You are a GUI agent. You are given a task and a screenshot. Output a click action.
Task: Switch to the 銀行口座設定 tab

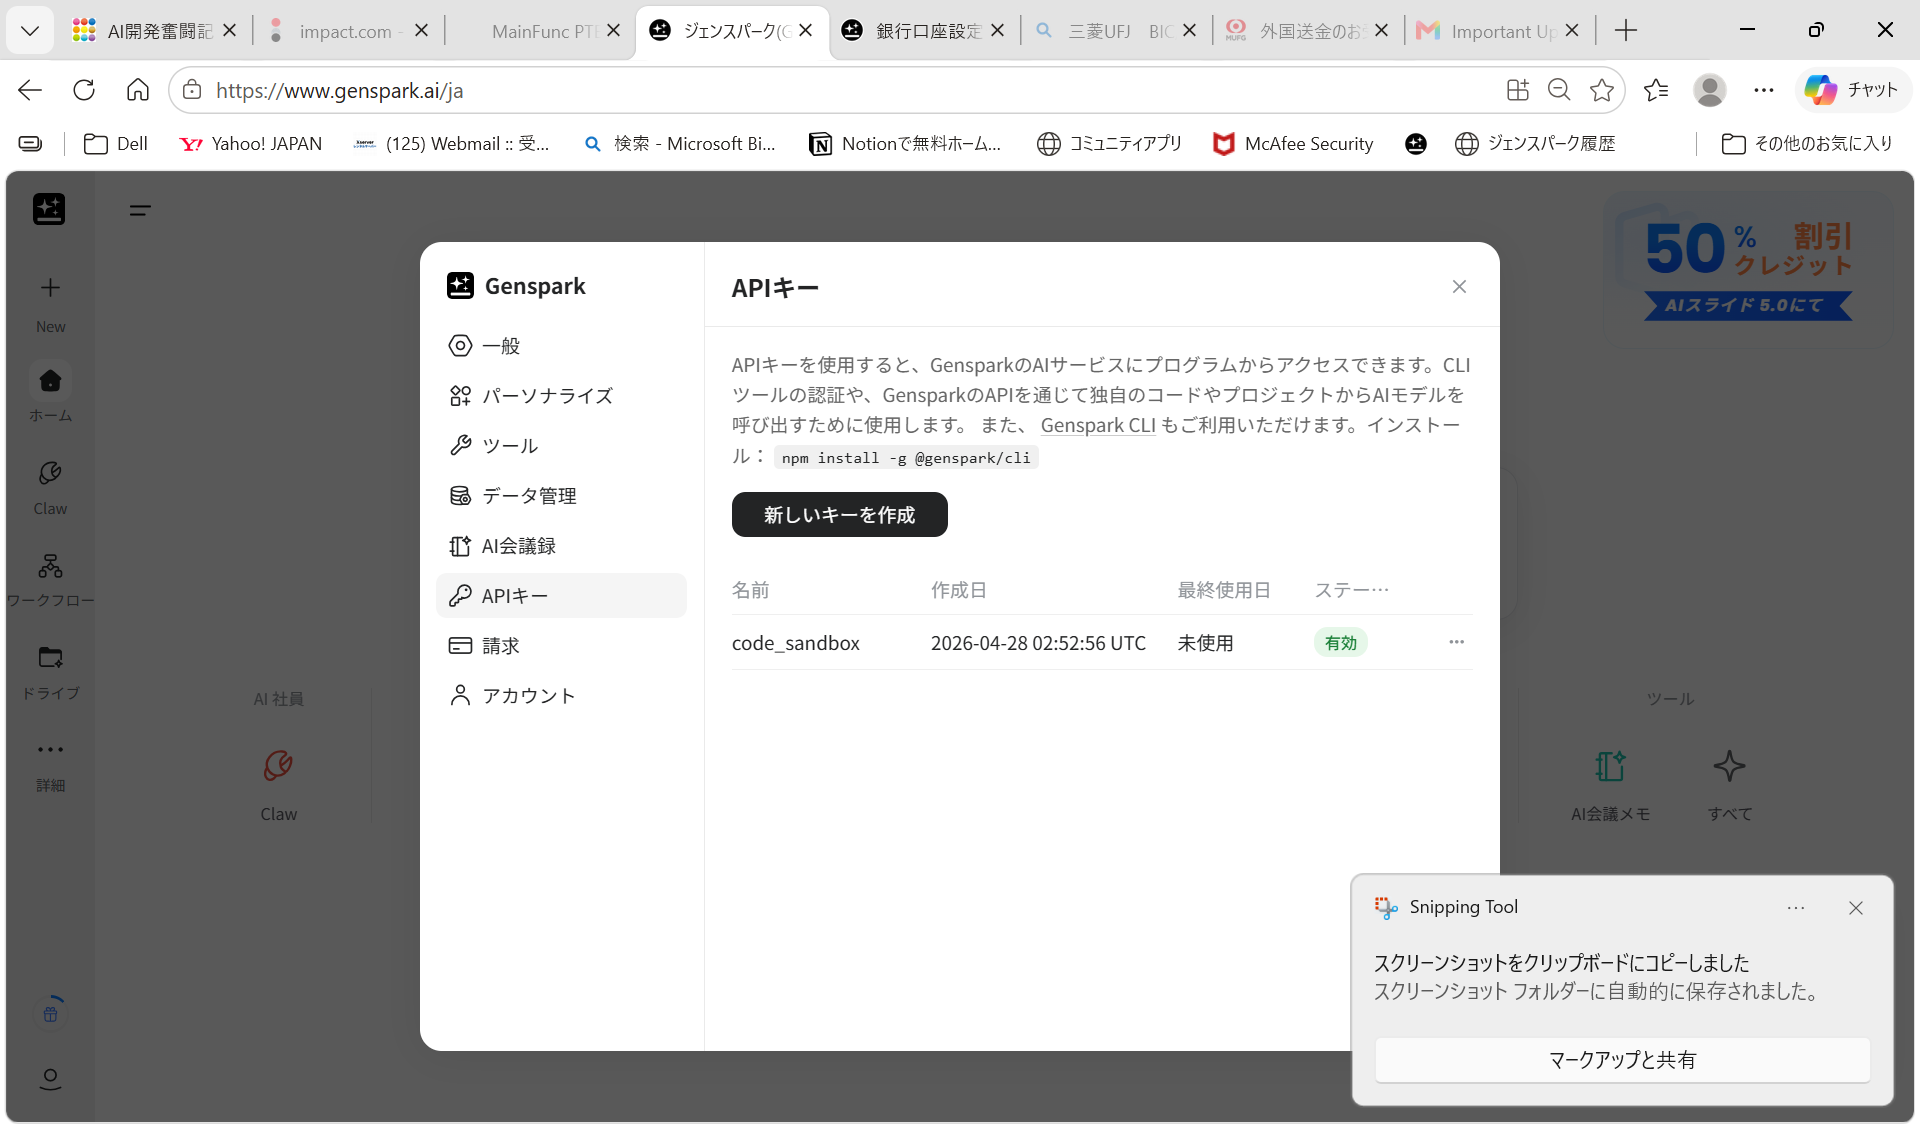pos(924,31)
